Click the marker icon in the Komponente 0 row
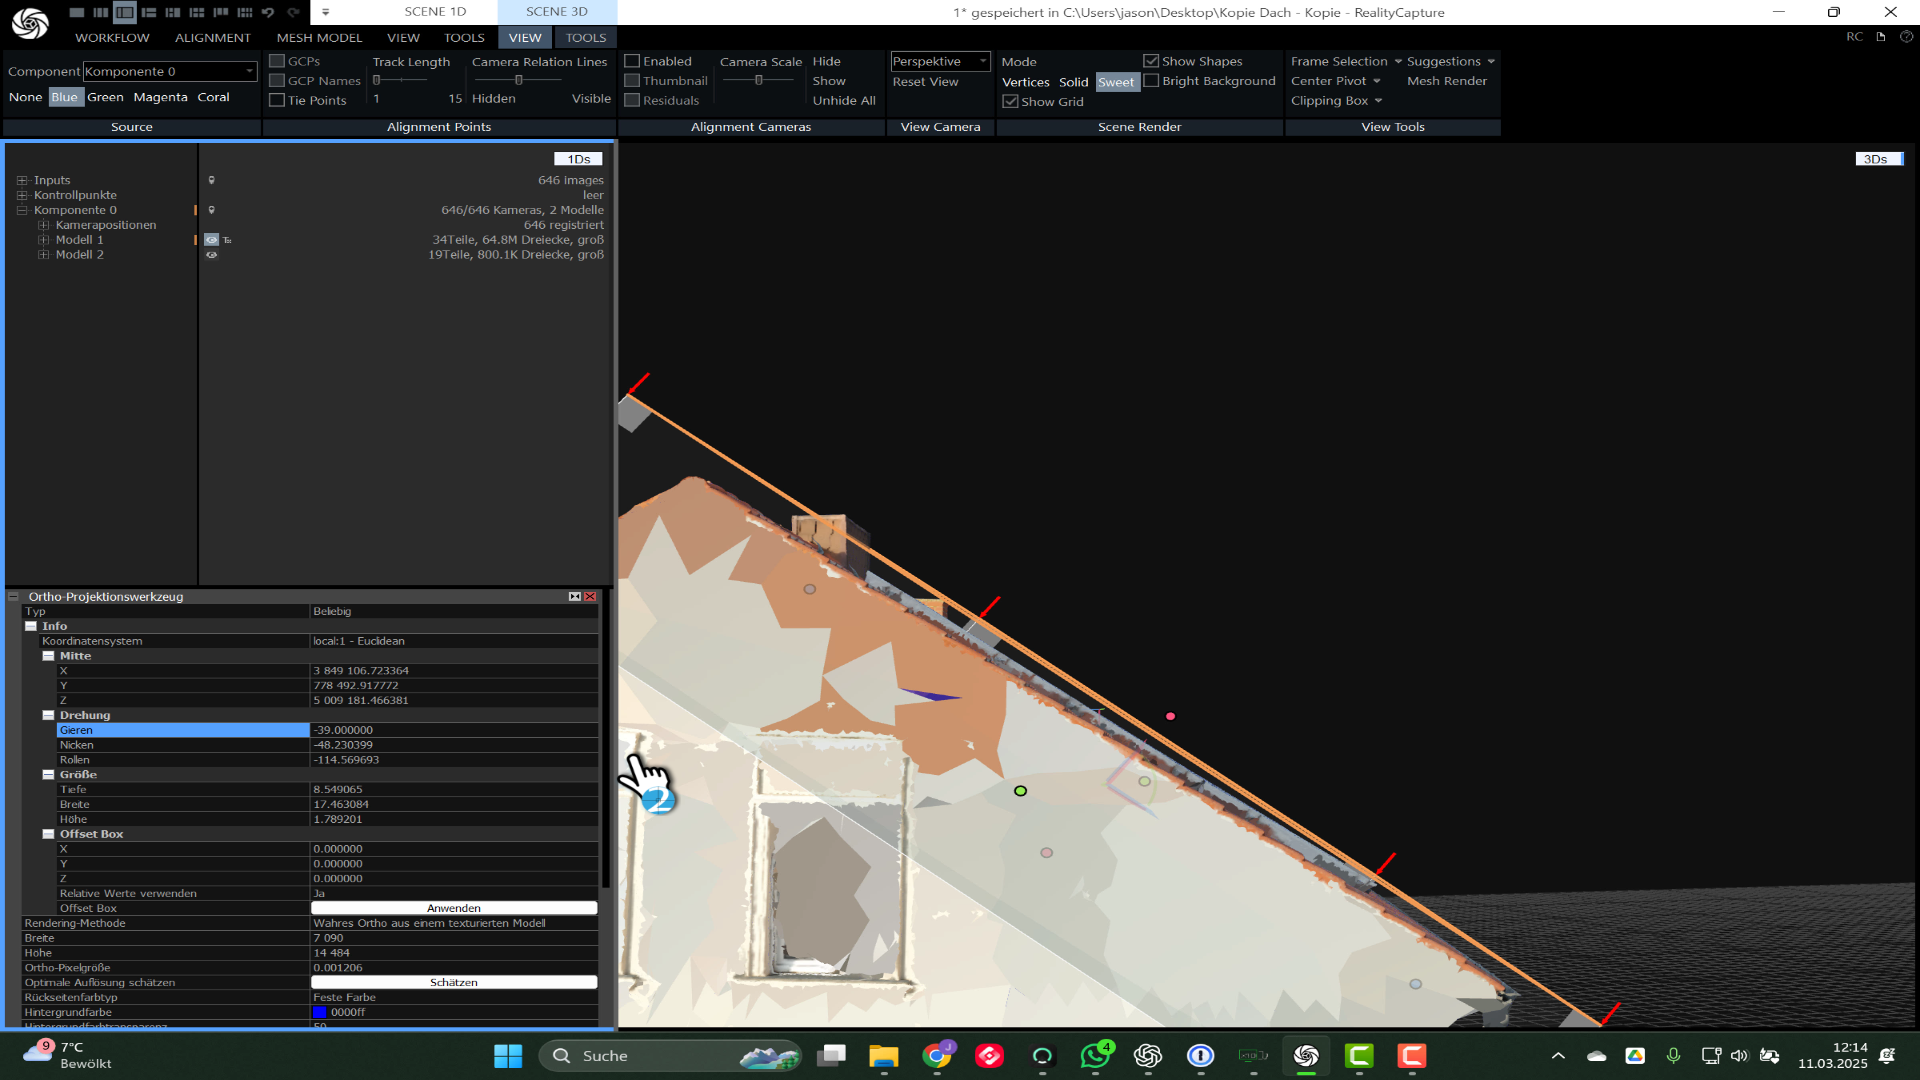Viewport: 1920px width, 1080px height. pos(211,210)
